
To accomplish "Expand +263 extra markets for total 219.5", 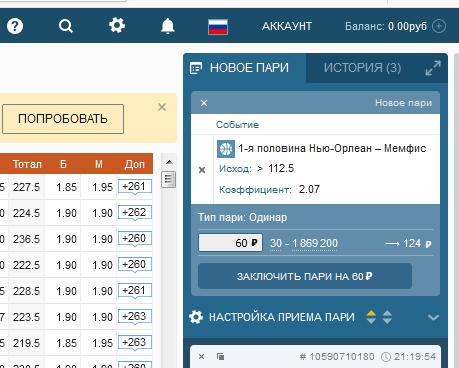I will [x=135, y=342].
